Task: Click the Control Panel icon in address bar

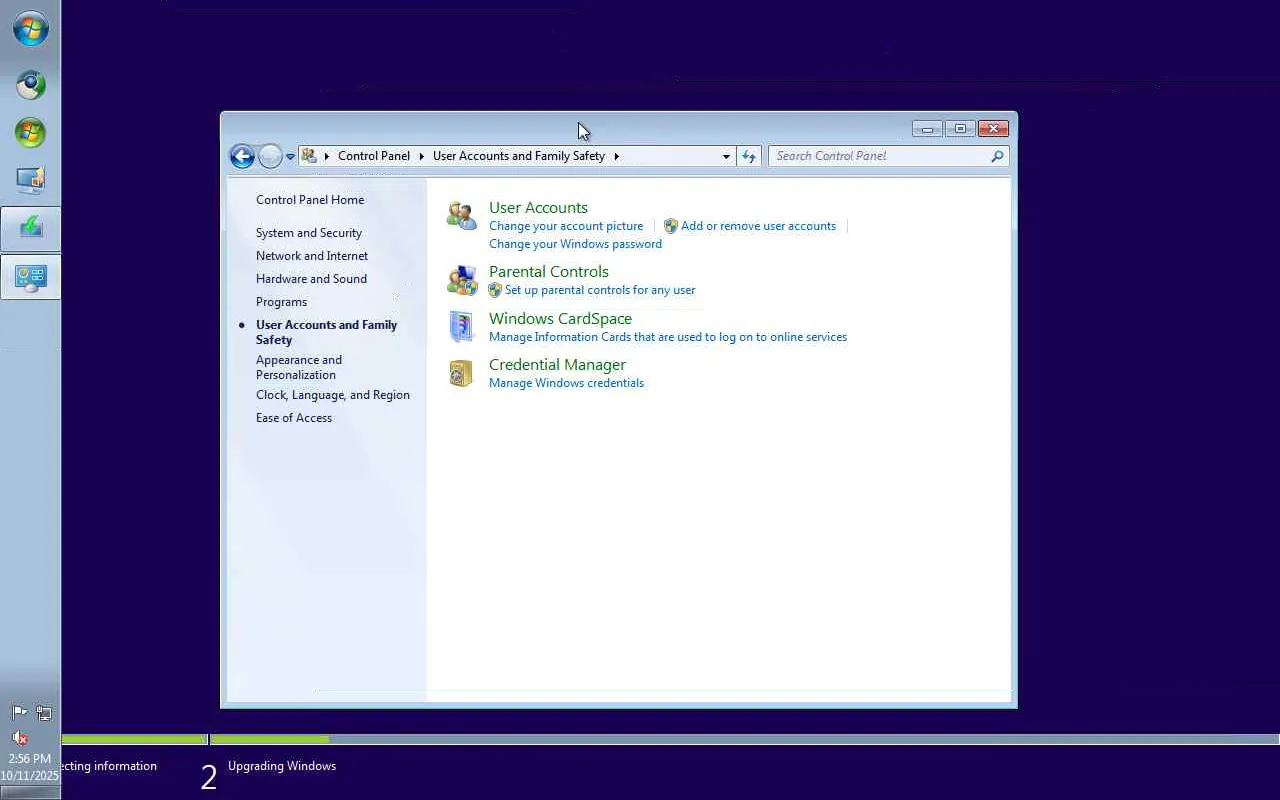Action: point(309,156)
